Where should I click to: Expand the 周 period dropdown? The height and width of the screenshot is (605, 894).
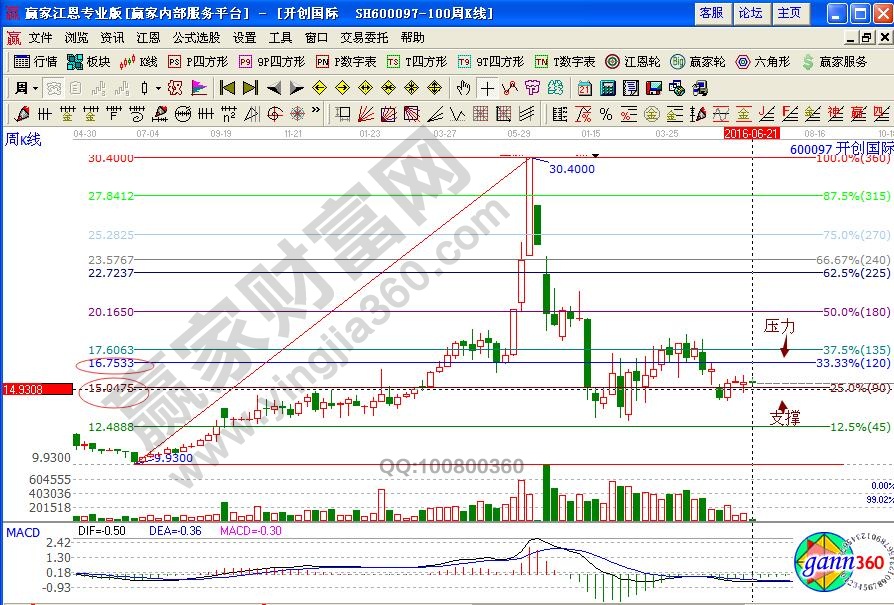[25, 87]
